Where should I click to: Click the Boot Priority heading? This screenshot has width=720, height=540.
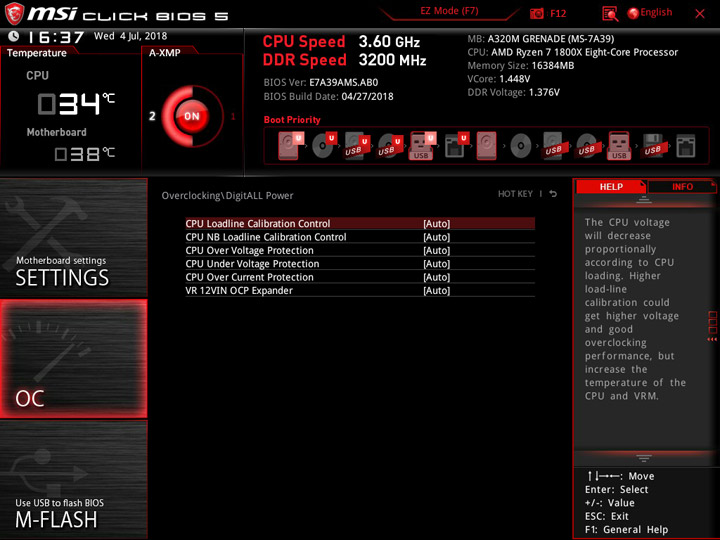[x=292, y=120]
